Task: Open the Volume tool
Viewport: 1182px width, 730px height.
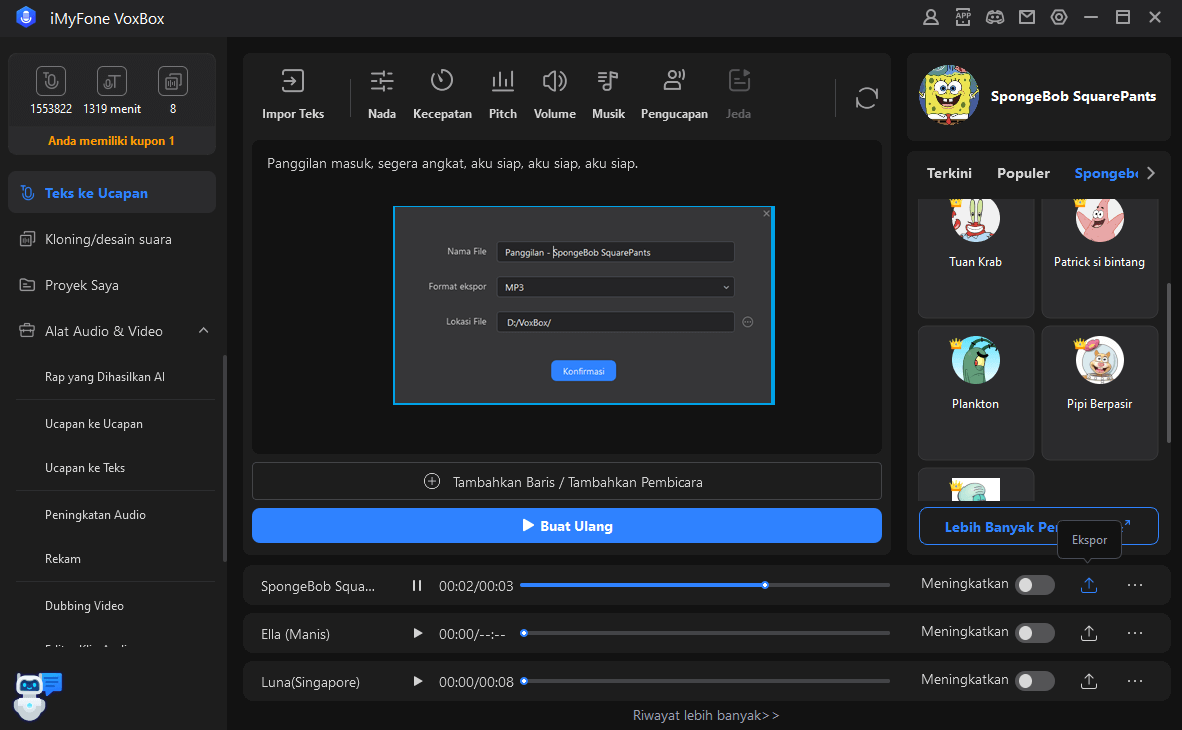Action: (x=555, y=94)
